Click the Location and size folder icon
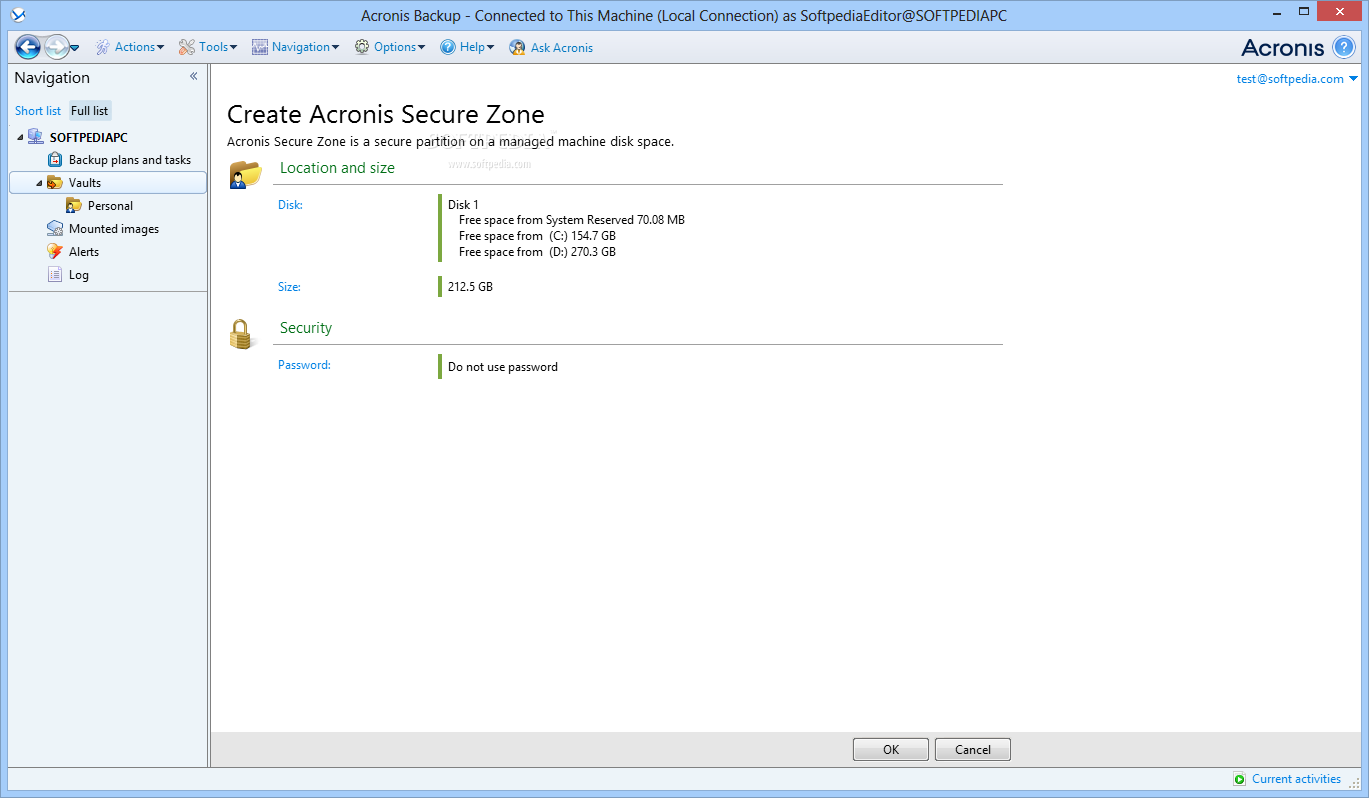This screenshot has height=798, width=1369. pyautogui.click(x=244, y=174)
